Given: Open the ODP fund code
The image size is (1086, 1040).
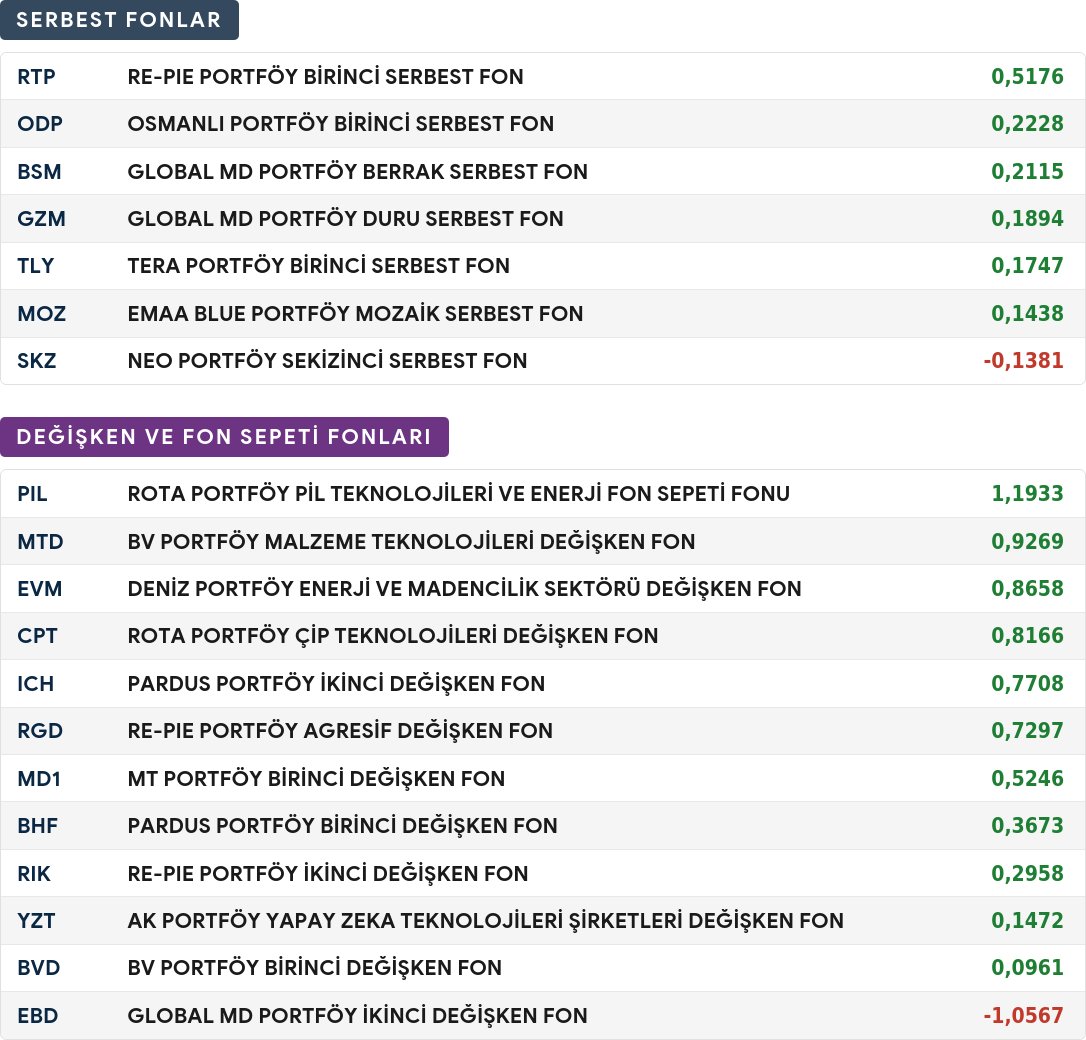Looking at the screenshot, I should click(x=40, y=124).
